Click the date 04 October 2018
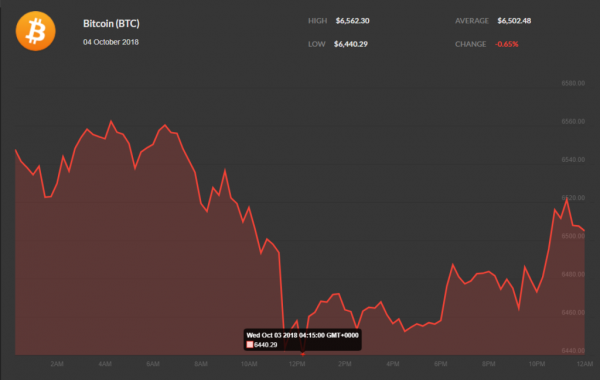 click(111, 42)
